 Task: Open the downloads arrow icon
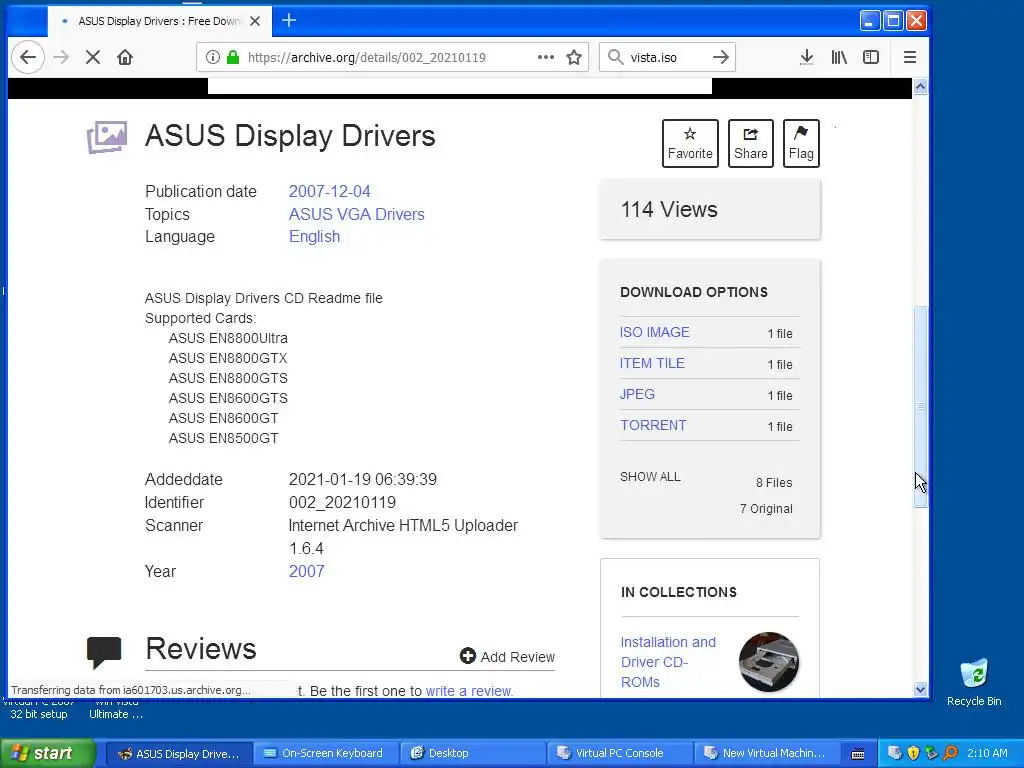pos(807,57)
